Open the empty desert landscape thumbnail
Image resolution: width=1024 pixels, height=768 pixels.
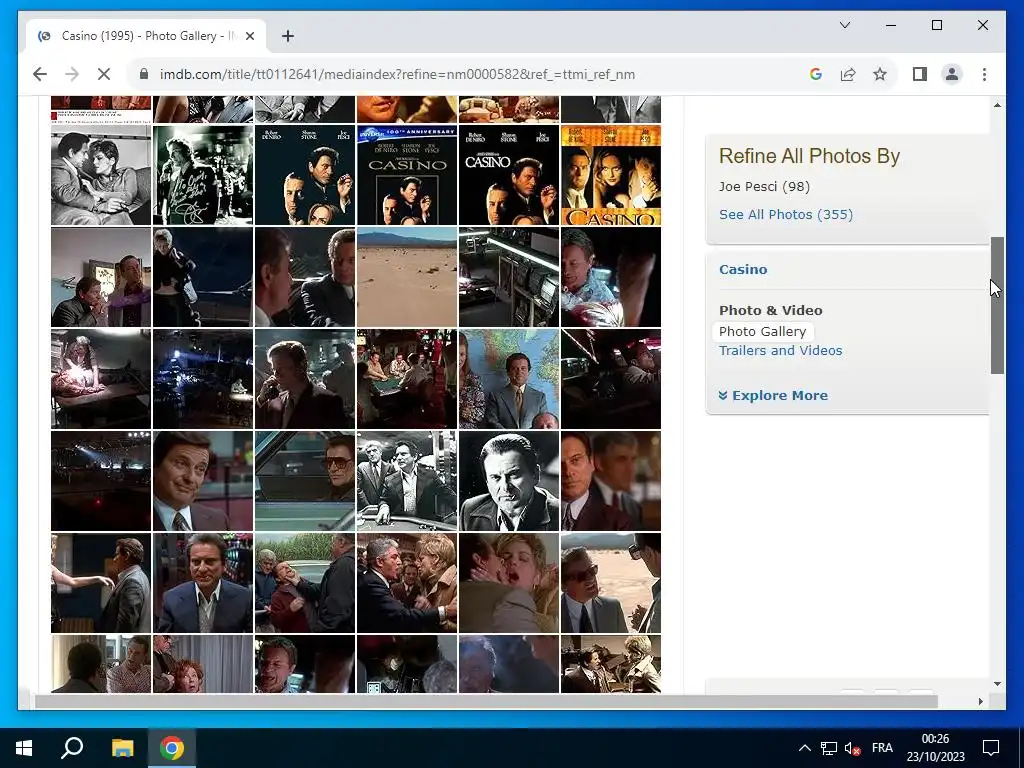pyautogui.click(x=407, y=277)
